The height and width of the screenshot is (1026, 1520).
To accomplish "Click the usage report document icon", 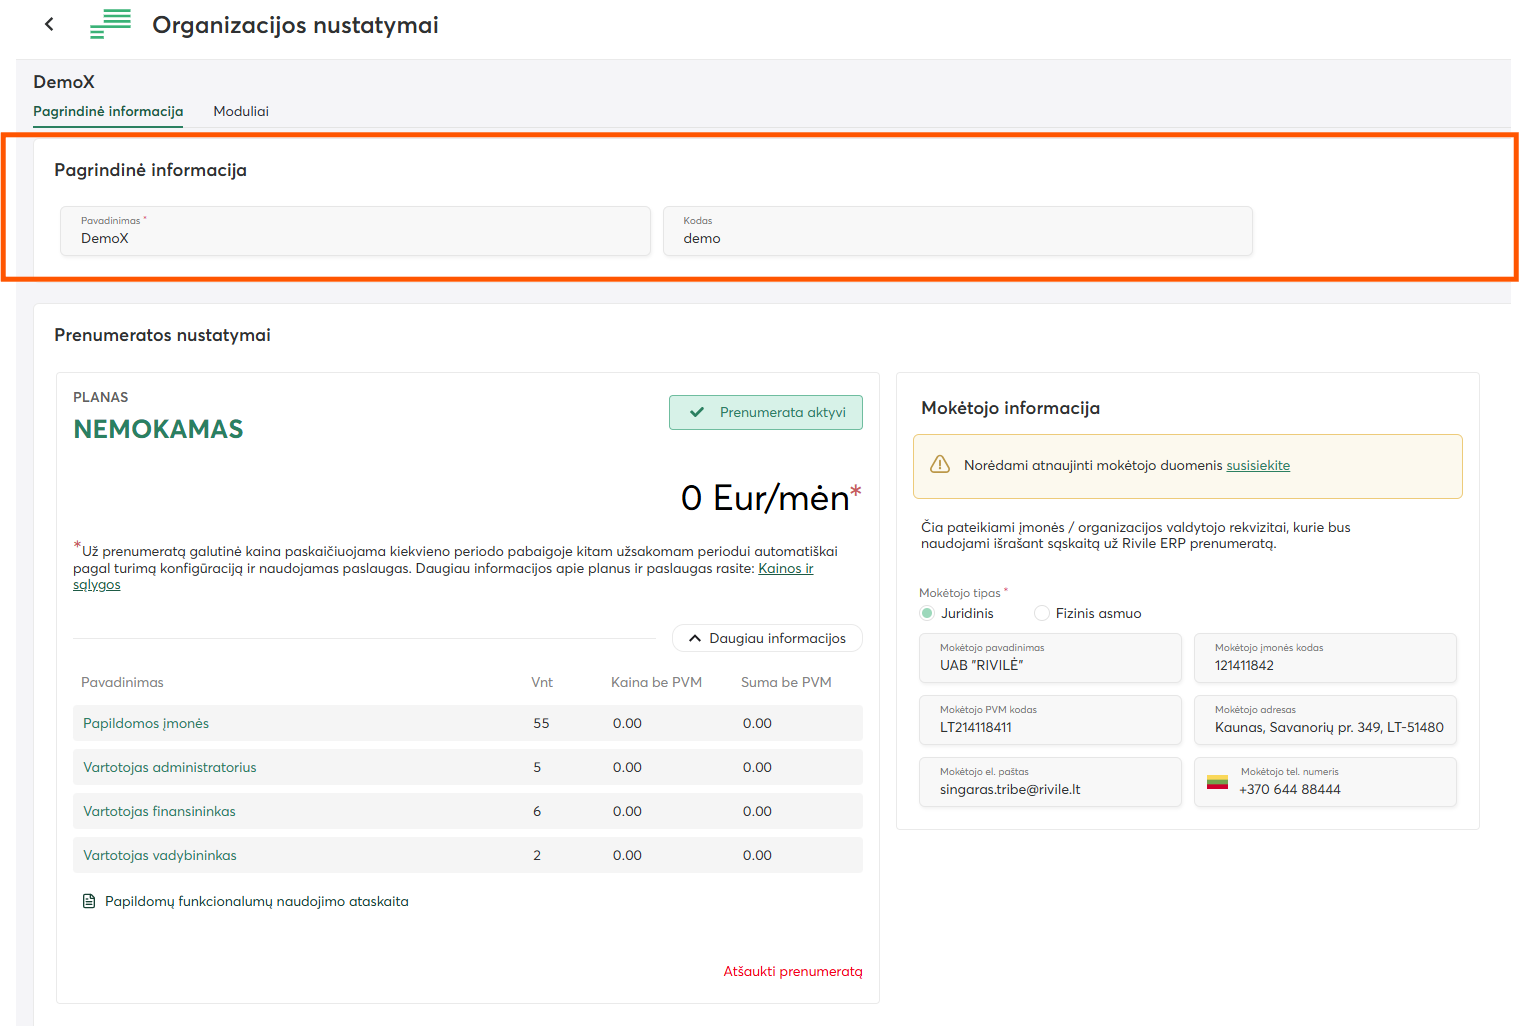I will click(89, 901).
